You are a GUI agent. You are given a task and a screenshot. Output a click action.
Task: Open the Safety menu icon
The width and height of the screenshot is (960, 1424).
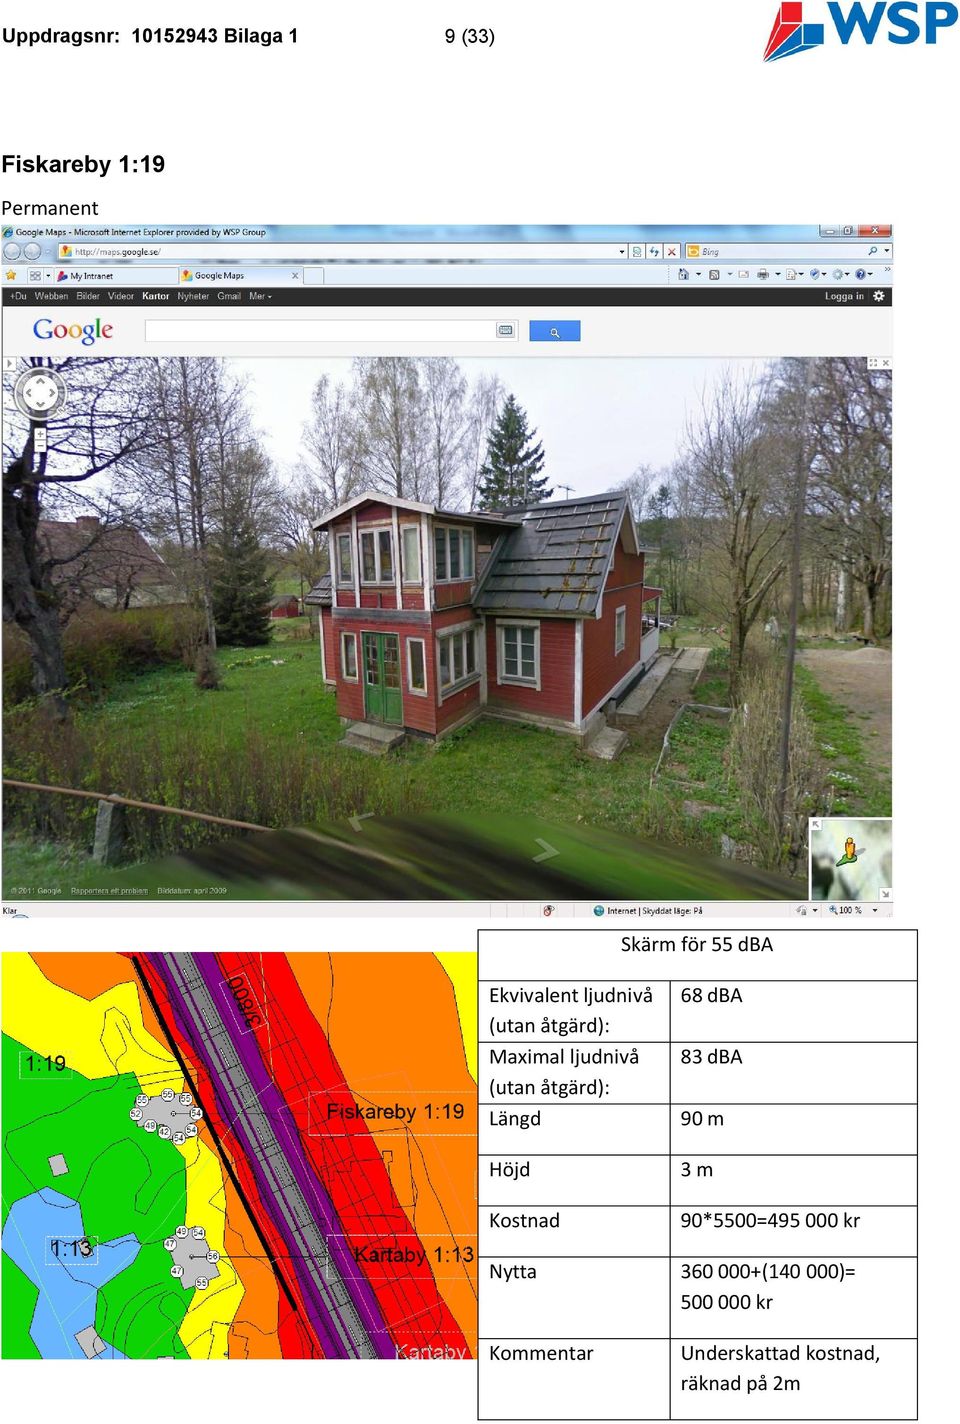point(816,274)
